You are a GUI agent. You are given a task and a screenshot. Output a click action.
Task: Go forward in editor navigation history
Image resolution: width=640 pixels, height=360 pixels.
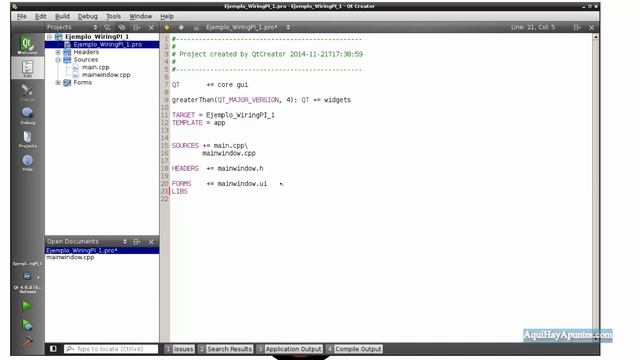pos(181,27)
